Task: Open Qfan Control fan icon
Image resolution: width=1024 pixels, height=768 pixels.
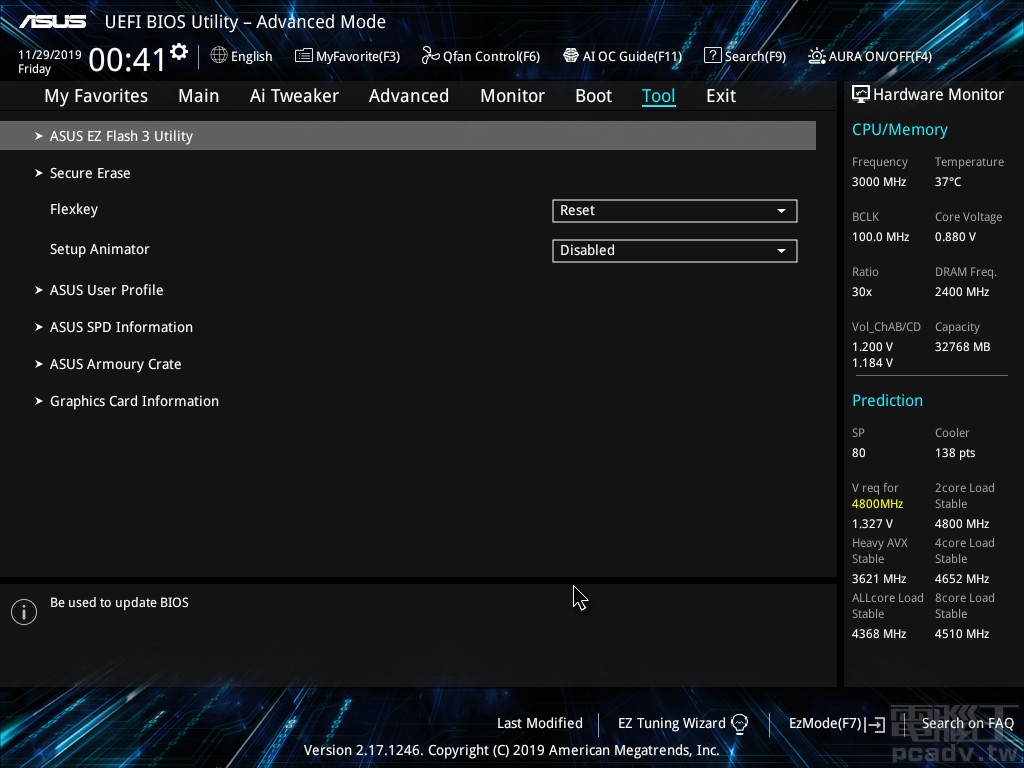Action: (430, 56)
